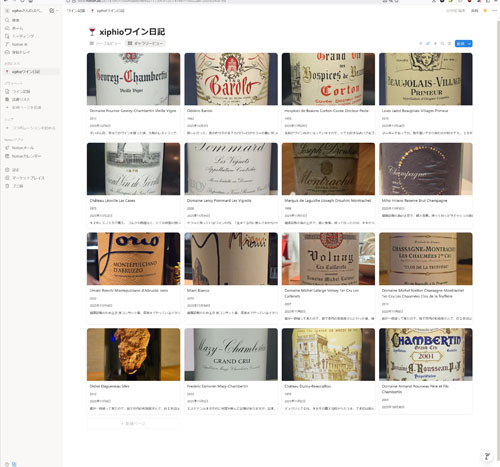
Task: Click the blue New button
Action: (461, 44)
